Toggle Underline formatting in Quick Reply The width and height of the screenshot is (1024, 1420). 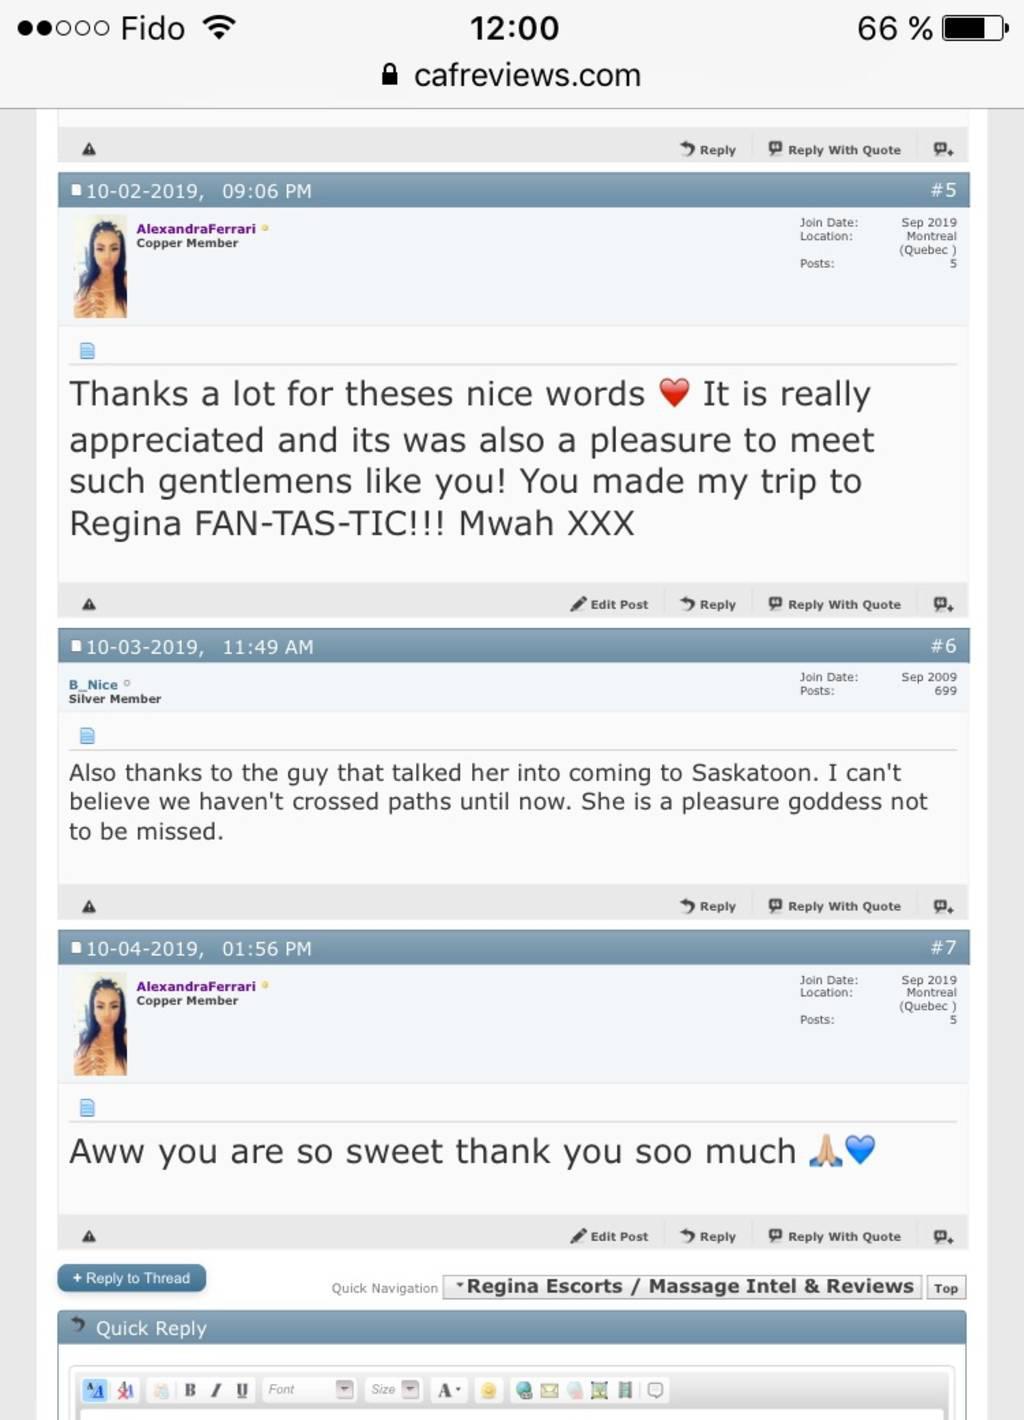tap(242, 1390)
